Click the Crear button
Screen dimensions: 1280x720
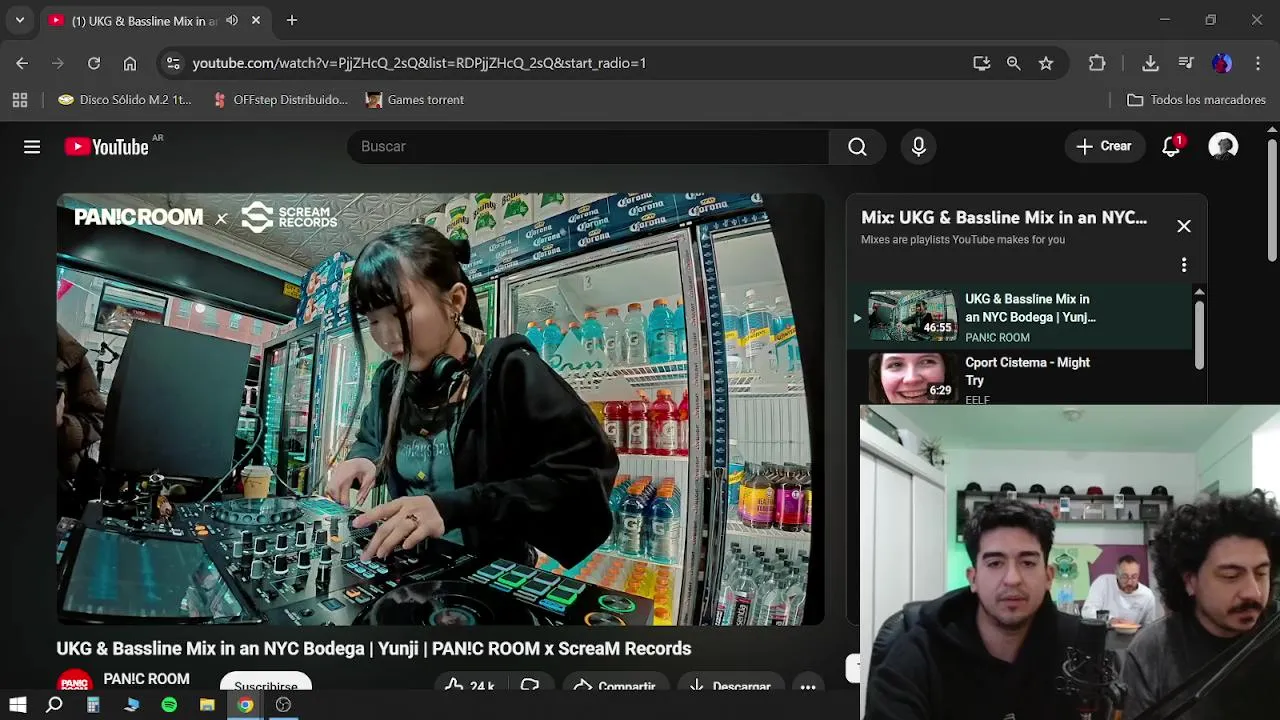1104,147
